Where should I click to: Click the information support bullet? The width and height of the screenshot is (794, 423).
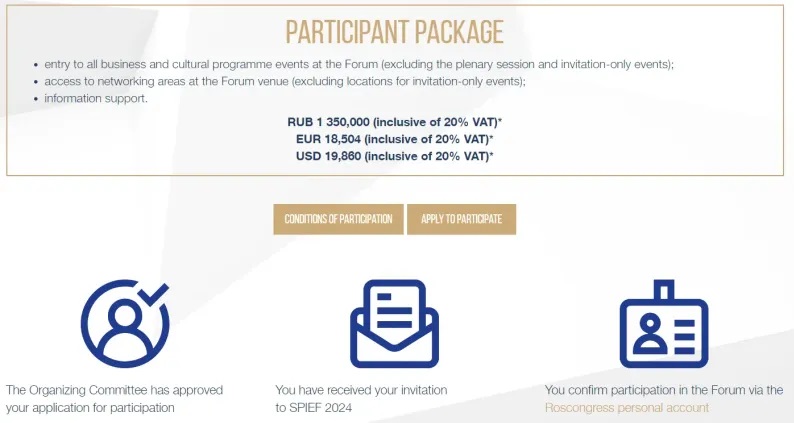[98, 98]
